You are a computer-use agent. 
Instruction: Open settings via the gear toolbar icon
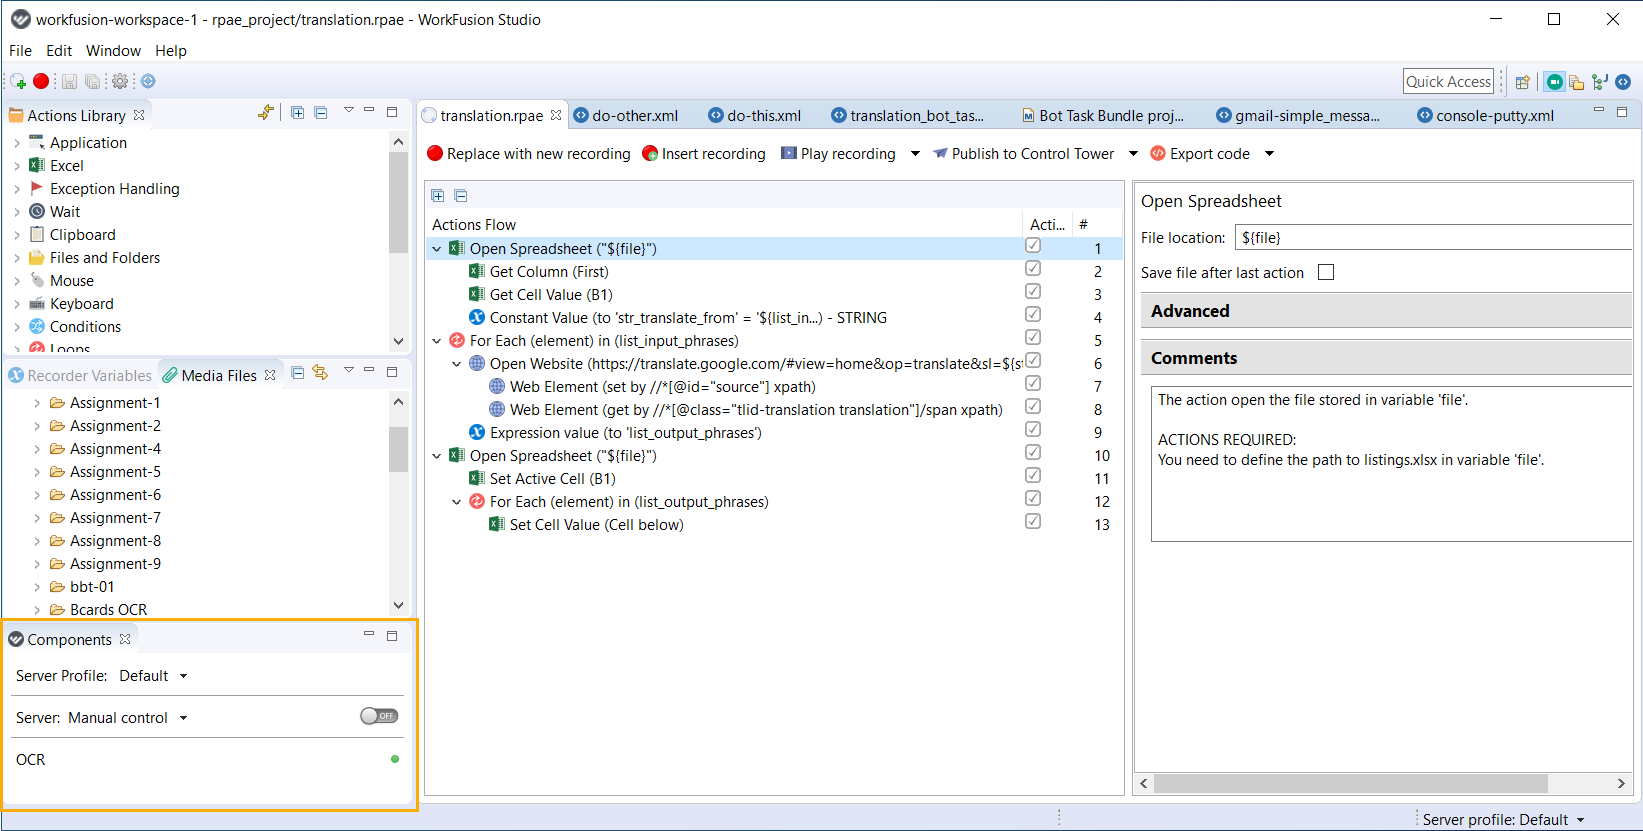[120, 82]
